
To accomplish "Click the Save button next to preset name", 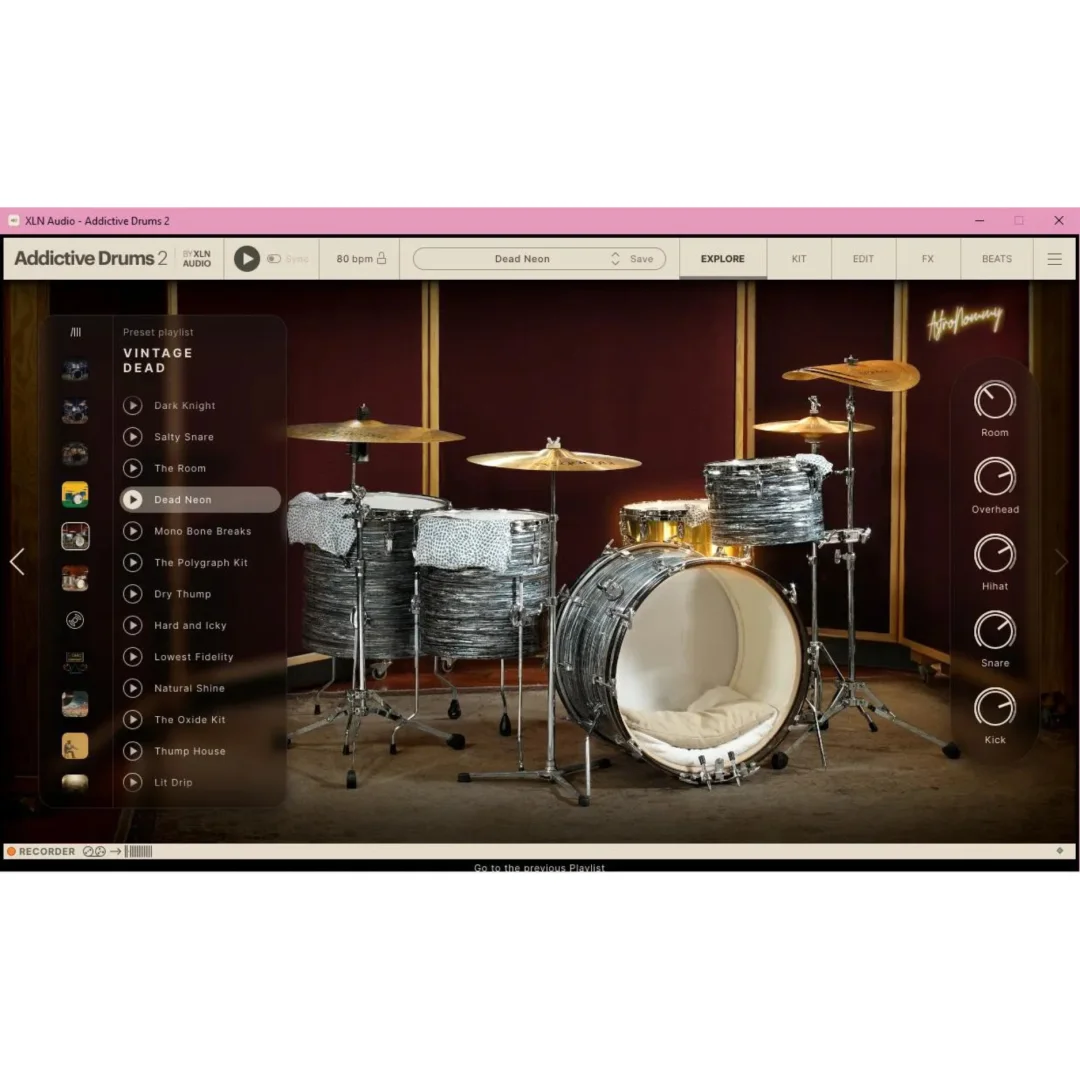I will 641,259.
